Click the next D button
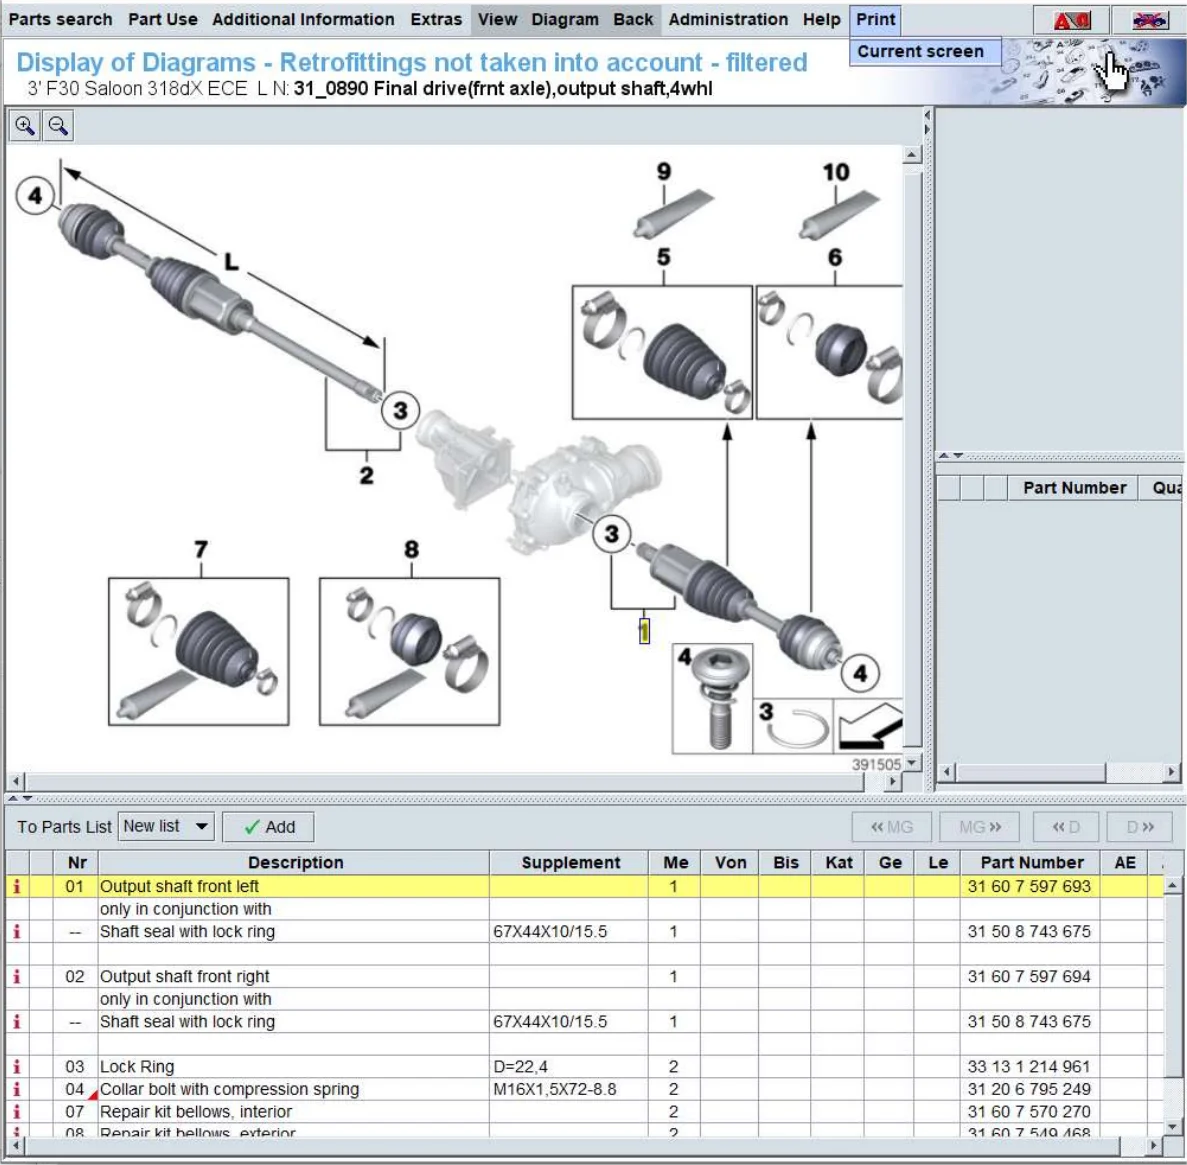This screenshot has width=1187, height=1165. [1139, 827]
